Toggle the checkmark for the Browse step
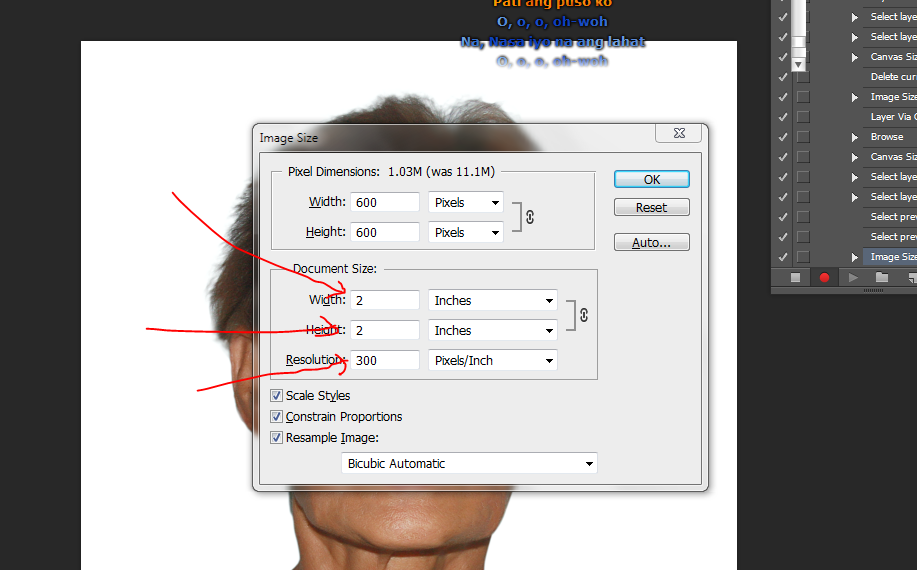This screenshot has width=917, height=570. pos(783,137)
